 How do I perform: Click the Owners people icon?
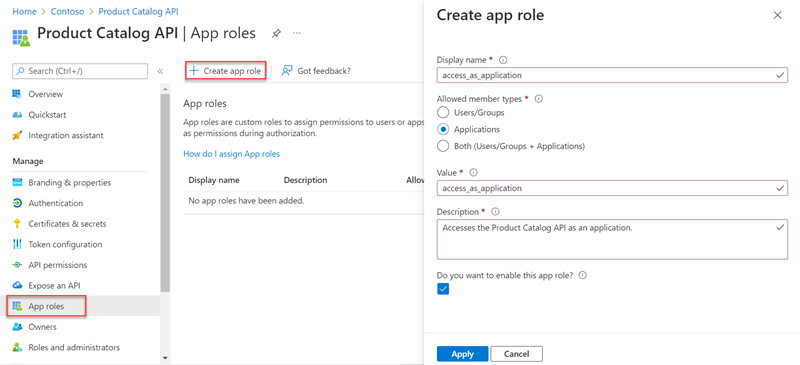[17, 327]
